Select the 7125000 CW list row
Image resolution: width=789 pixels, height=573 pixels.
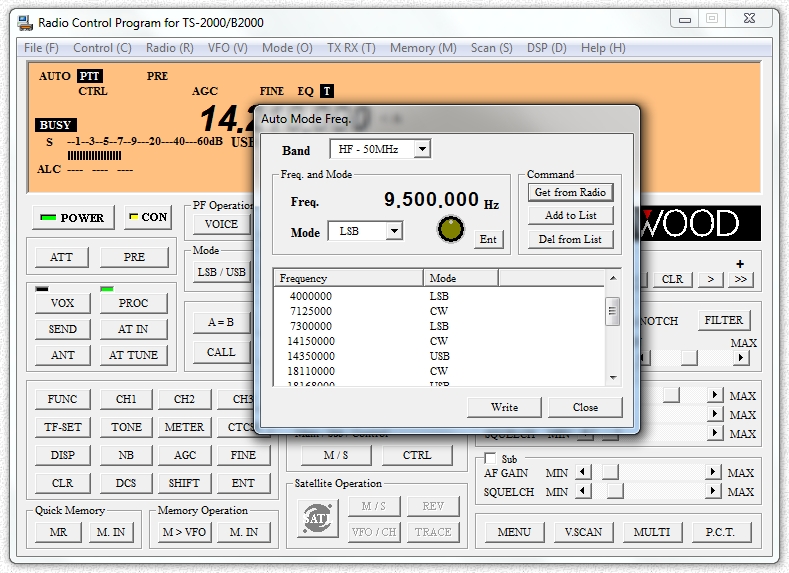pyautogui.click(x=439, y=311)
